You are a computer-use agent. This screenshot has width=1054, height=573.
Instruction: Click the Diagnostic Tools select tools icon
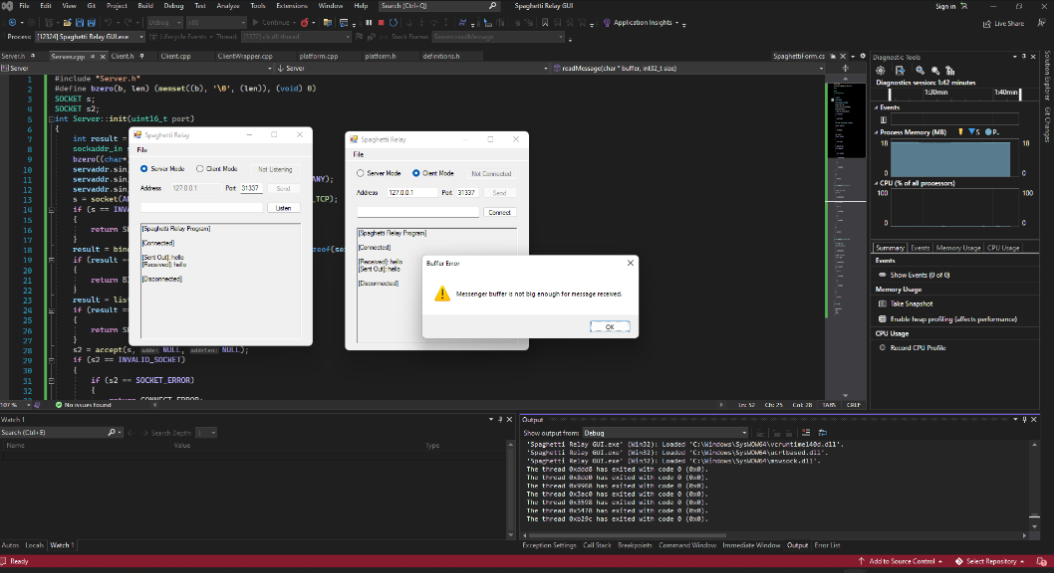point(899,70)
